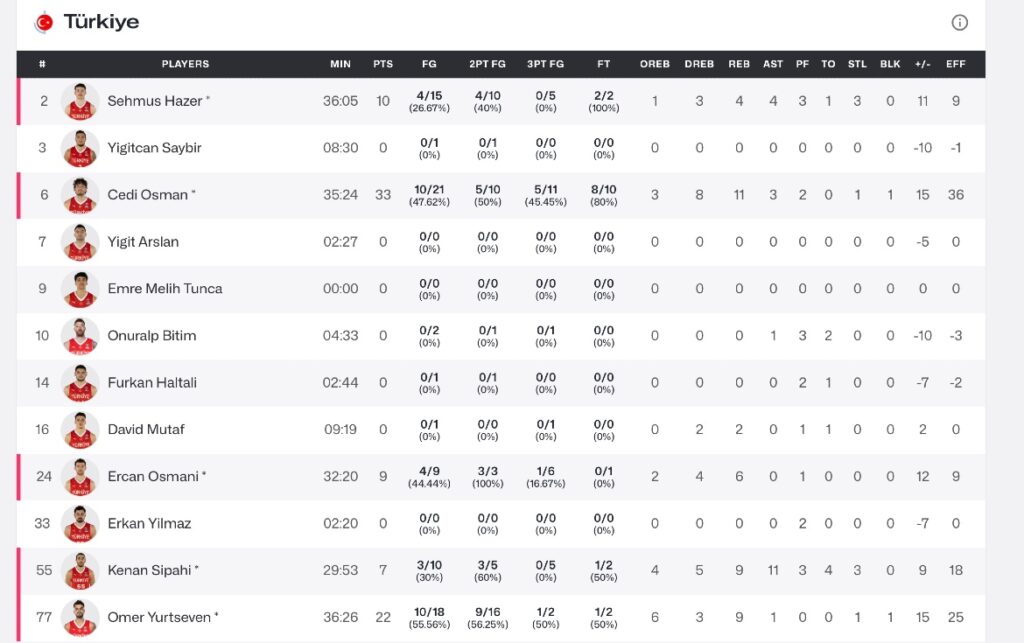Screen dimensions: 1024x643
Task: Click the PLAYERS column header
Action: (x=185, y=64)
